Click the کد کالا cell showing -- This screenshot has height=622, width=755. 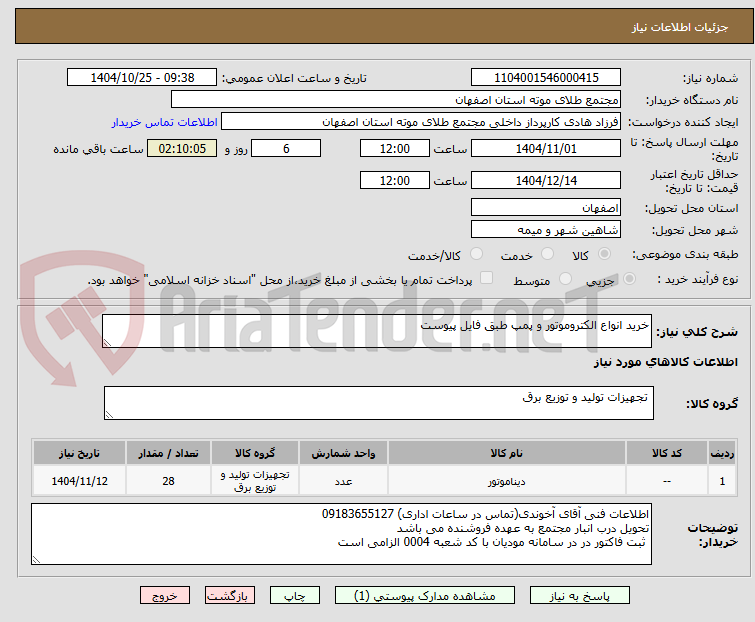(x=667, y=481)
